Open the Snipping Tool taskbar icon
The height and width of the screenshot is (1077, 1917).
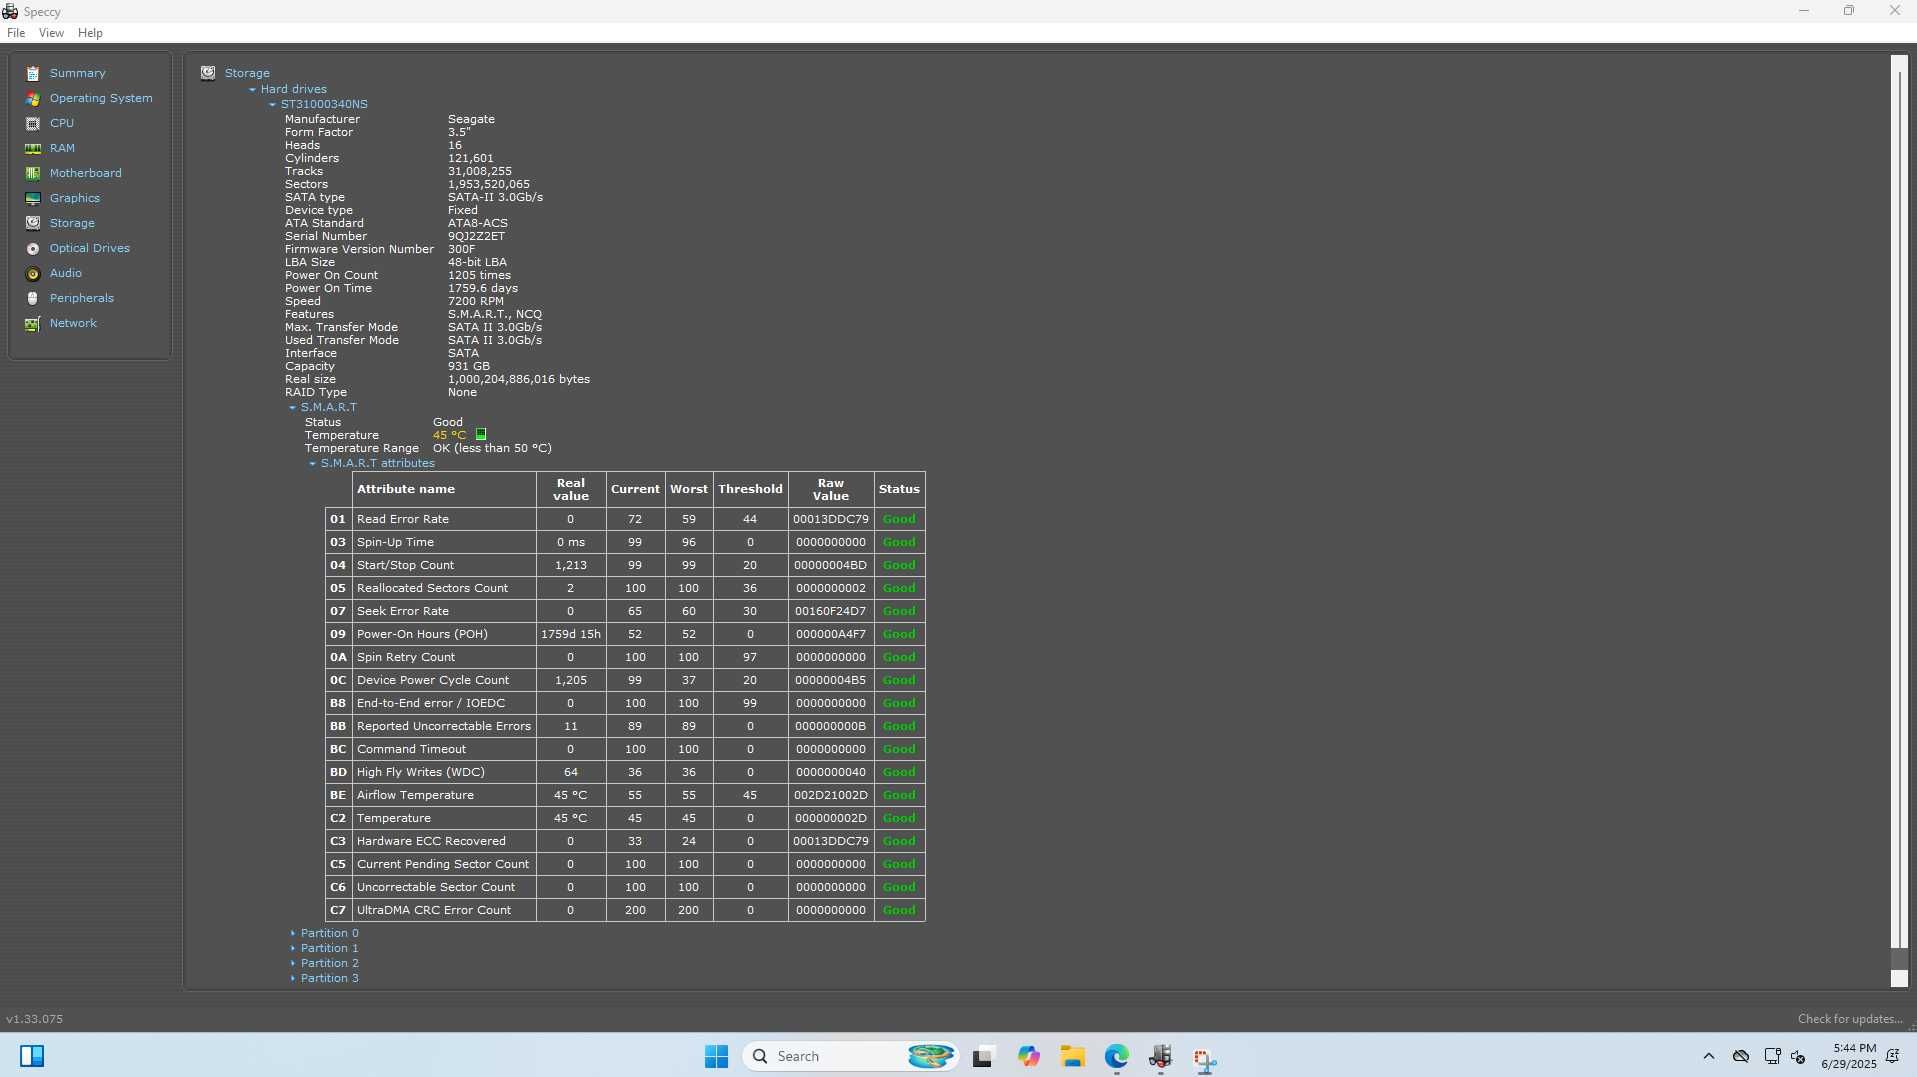(1204, 1058)
